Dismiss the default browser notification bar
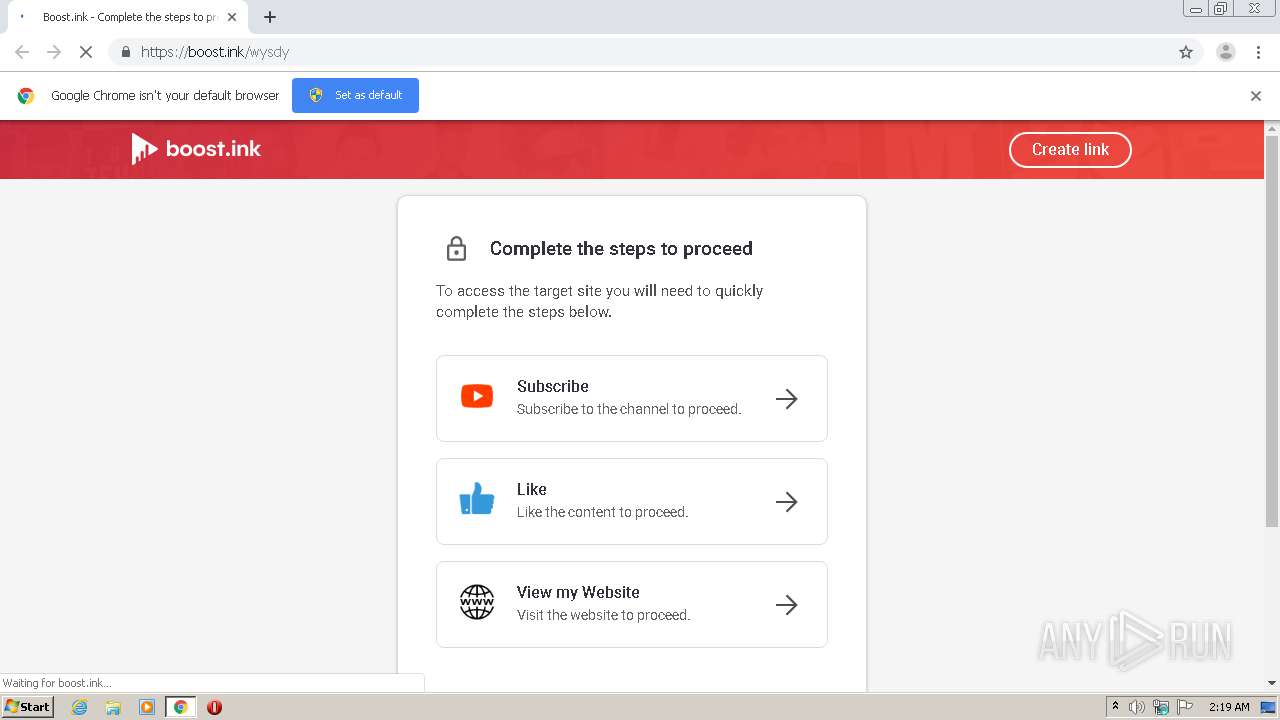The height and width of the screenshot is (720, 1280). tap(1256, 96)
